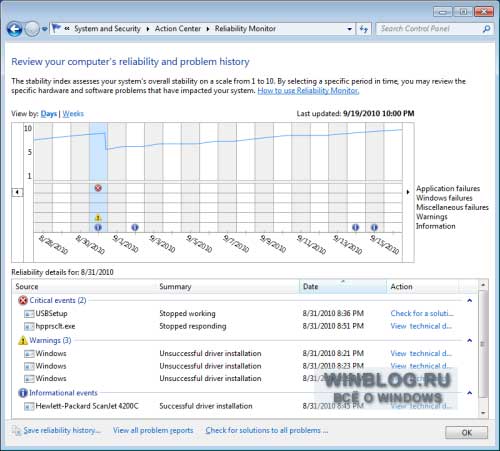Click Save reliability history link
The height and width of the screenshot is (451, 500).
62,430
